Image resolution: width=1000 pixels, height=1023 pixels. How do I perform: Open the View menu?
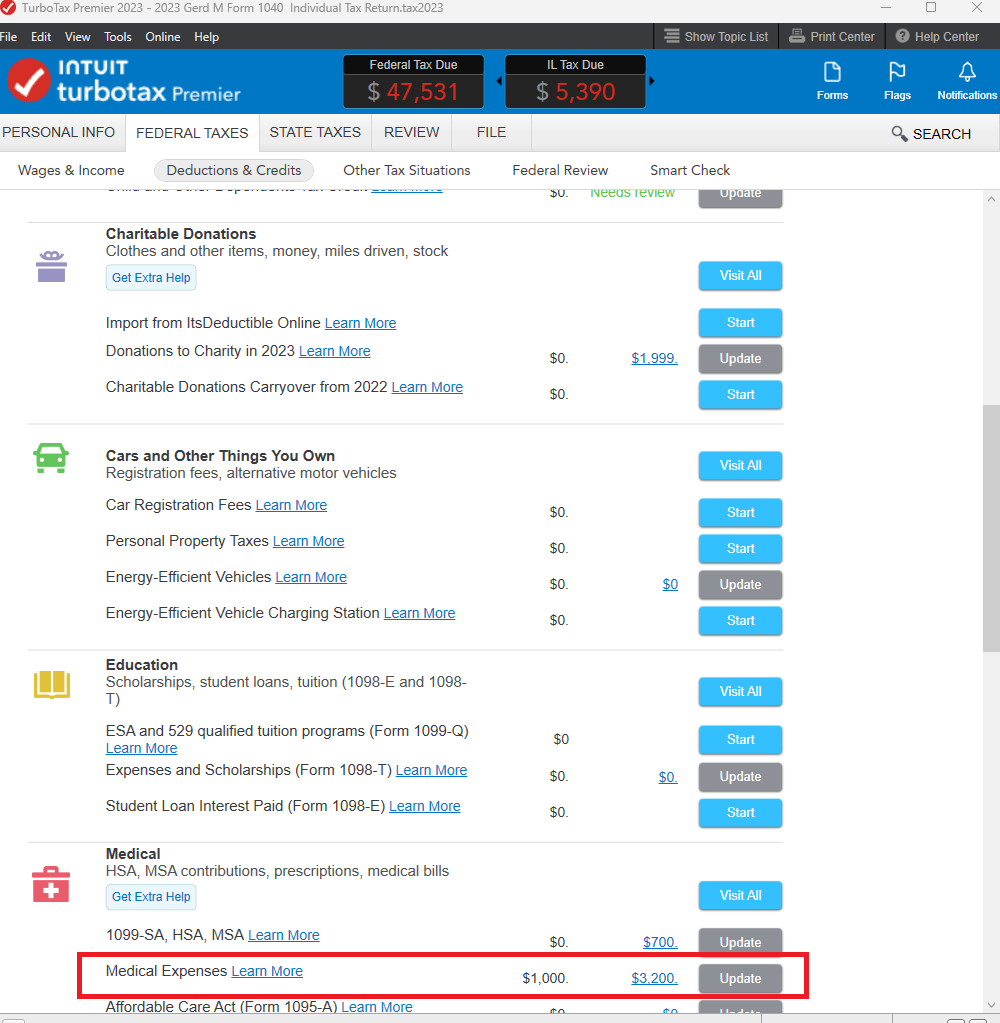tap(77, 37)
